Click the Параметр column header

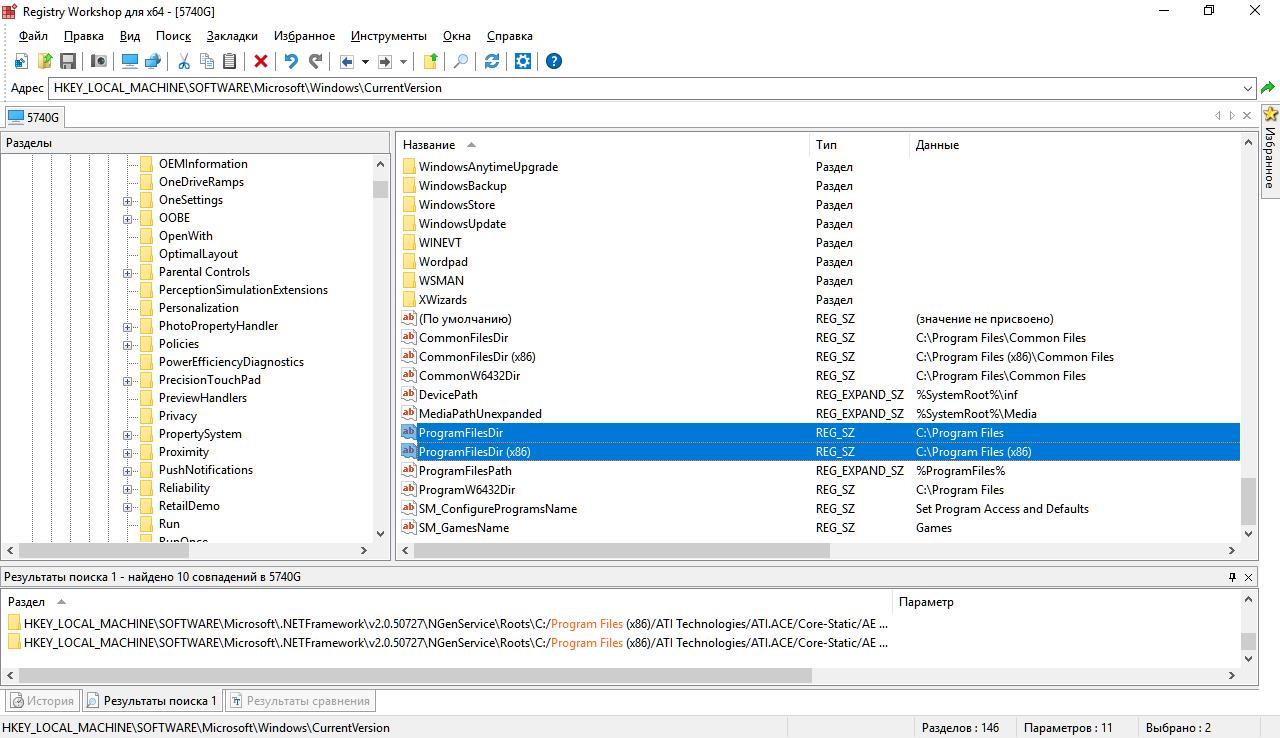click(1066, 602)
